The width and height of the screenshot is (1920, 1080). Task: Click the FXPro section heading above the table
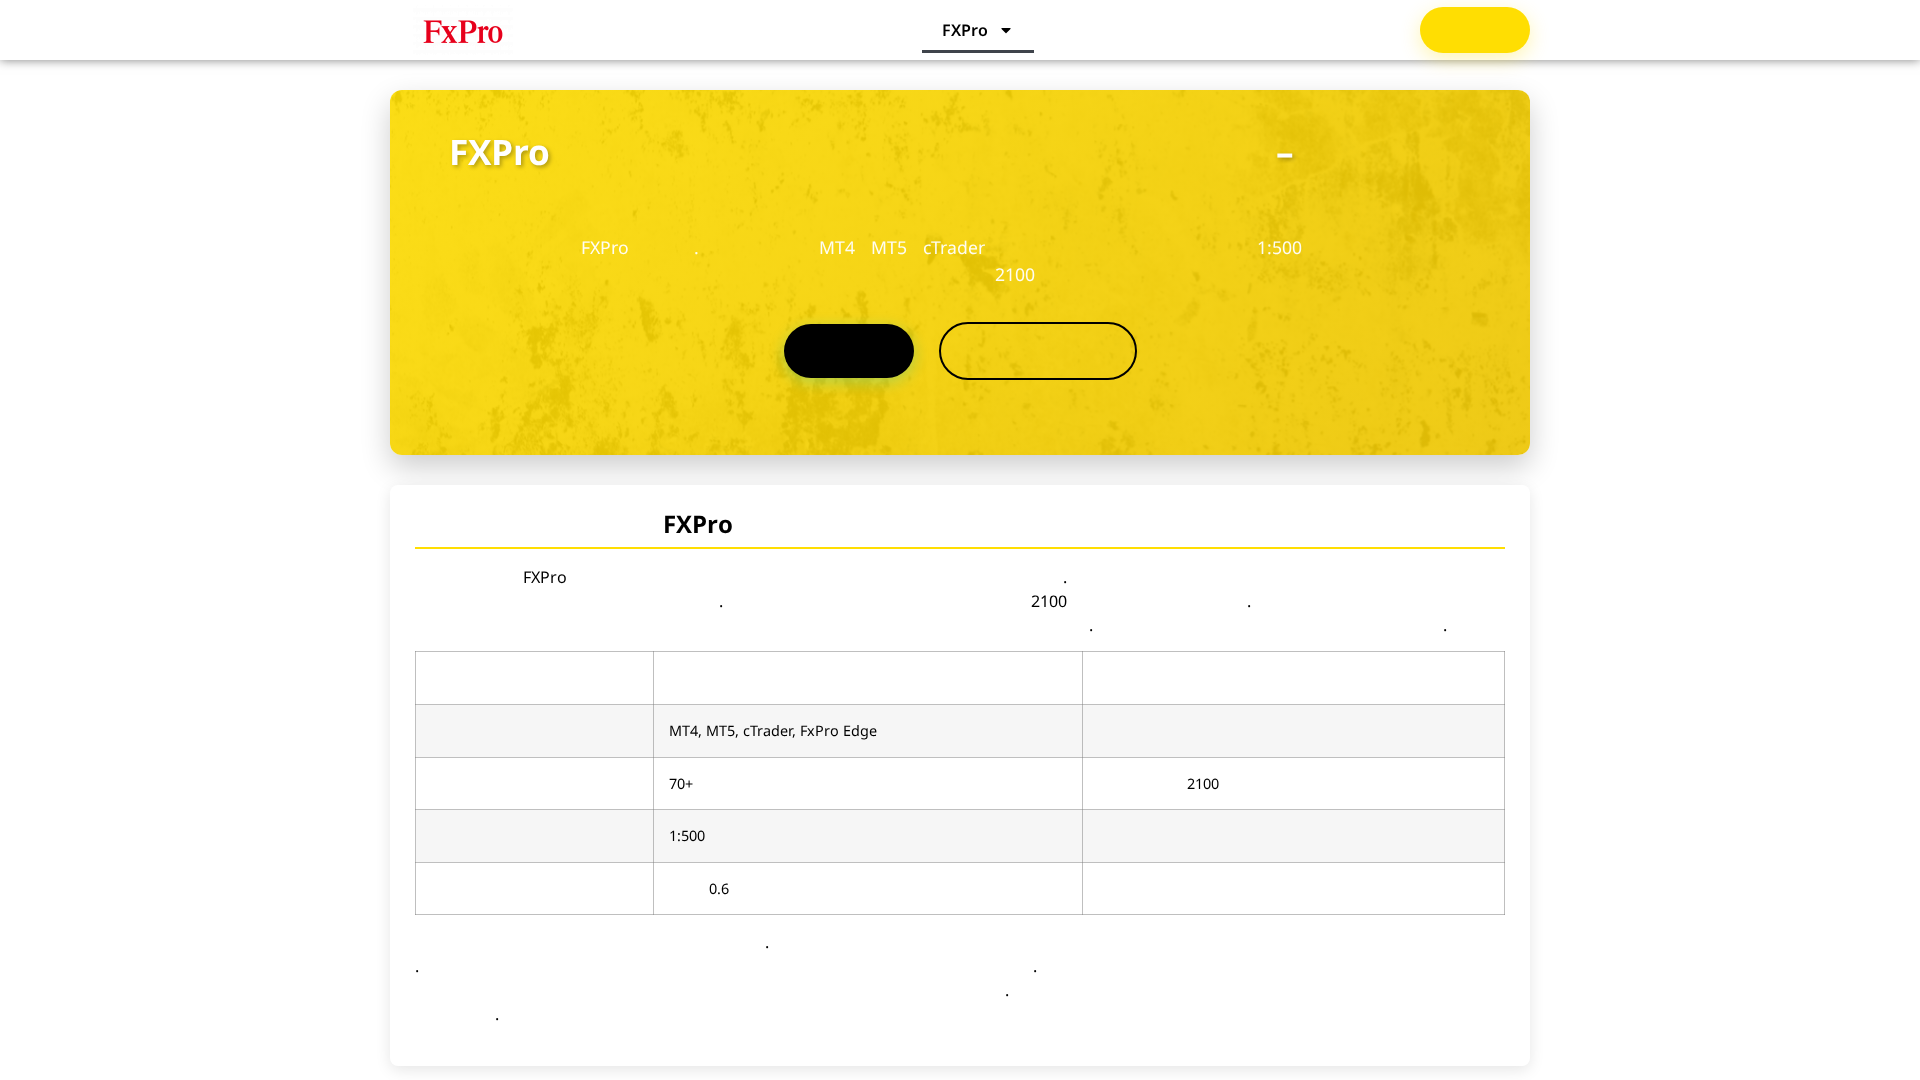coord(696,524)
